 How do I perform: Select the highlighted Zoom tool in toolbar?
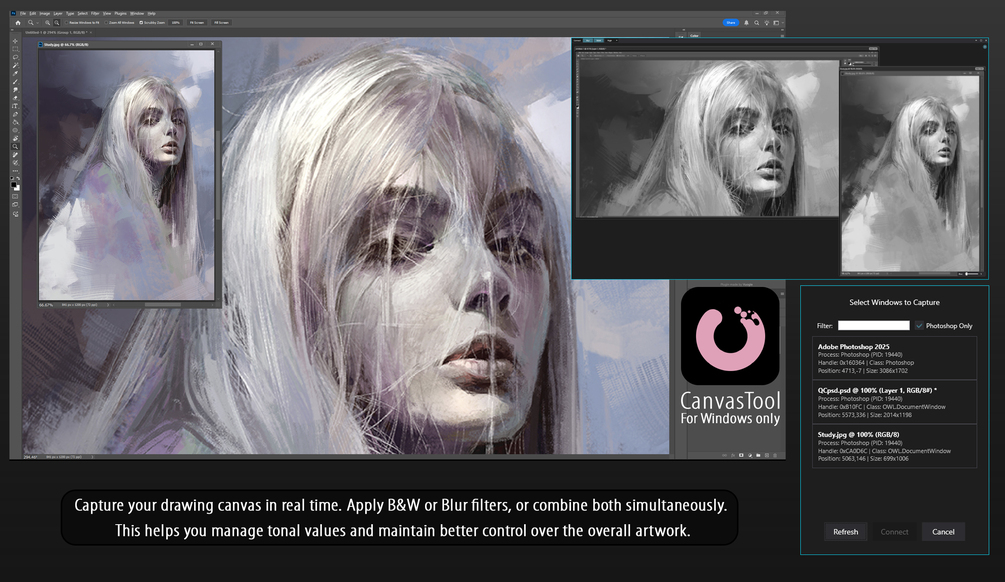pyautogui.click(x=15, y=146)
